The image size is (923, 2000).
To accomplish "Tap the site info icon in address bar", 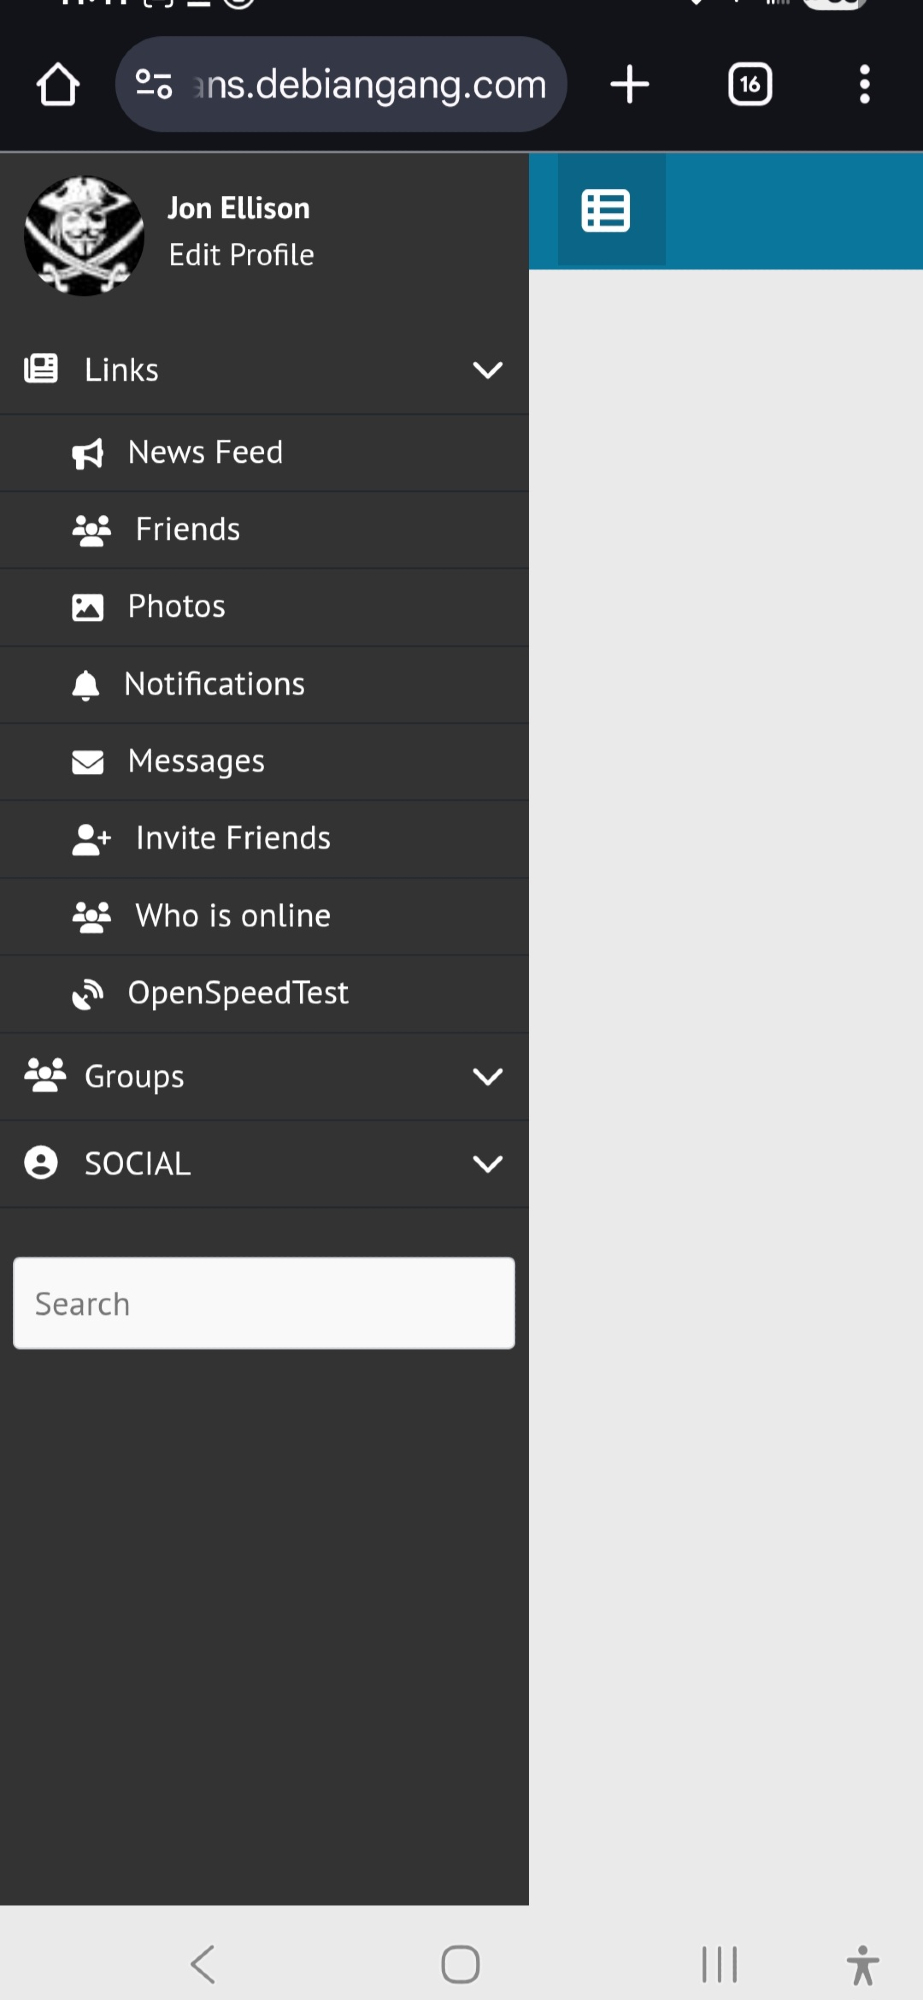I will point(154,85).
